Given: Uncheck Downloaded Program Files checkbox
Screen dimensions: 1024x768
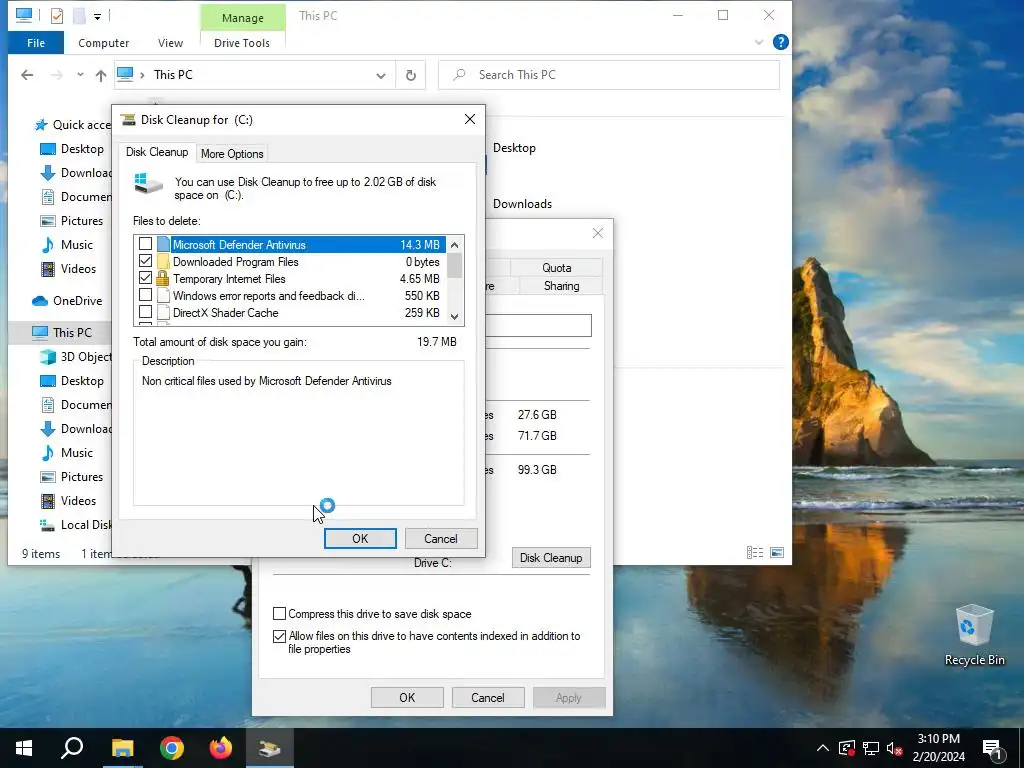Looking at the screenshot, I should click(146, 261).
